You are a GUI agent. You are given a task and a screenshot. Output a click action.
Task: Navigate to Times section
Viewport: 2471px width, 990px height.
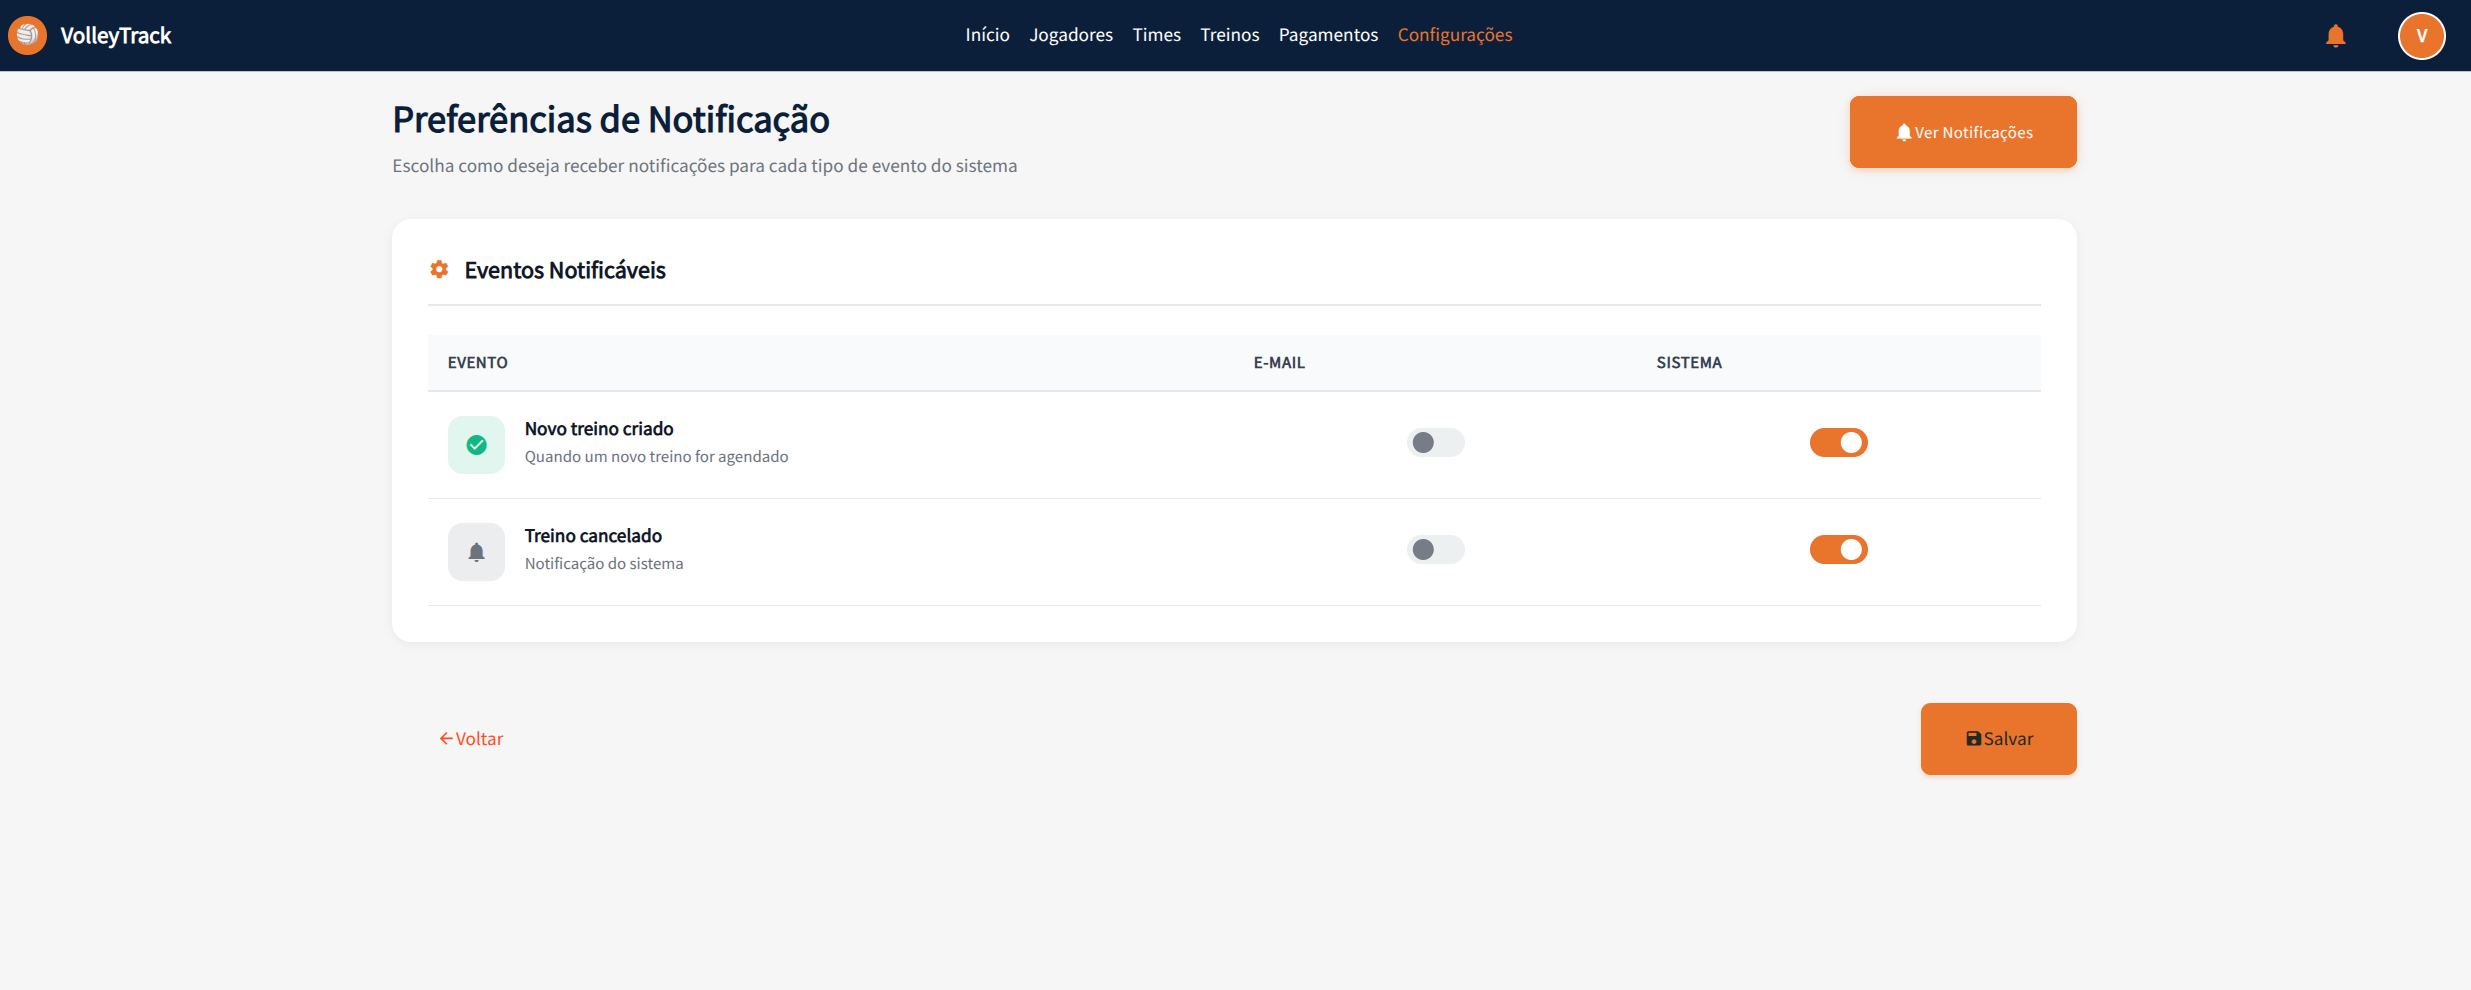[1156, 35]
